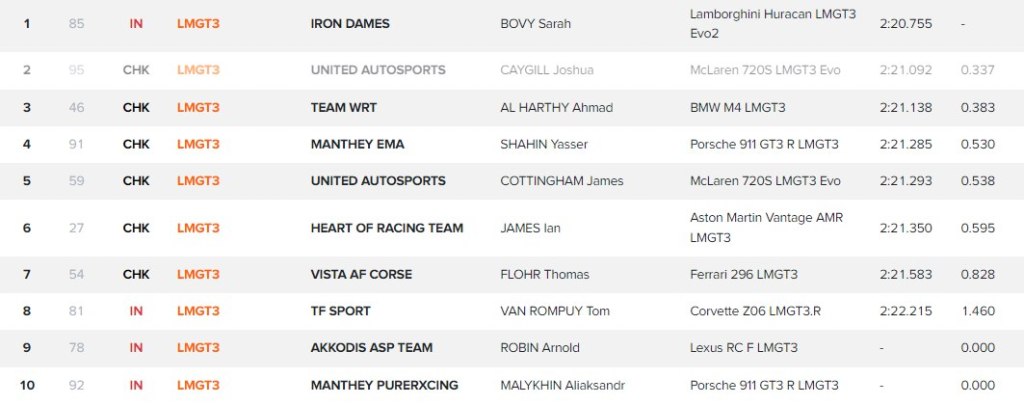Click driver COTTINGHAM James
This screenshot has height=405, width=1024.
coord(561,181)
